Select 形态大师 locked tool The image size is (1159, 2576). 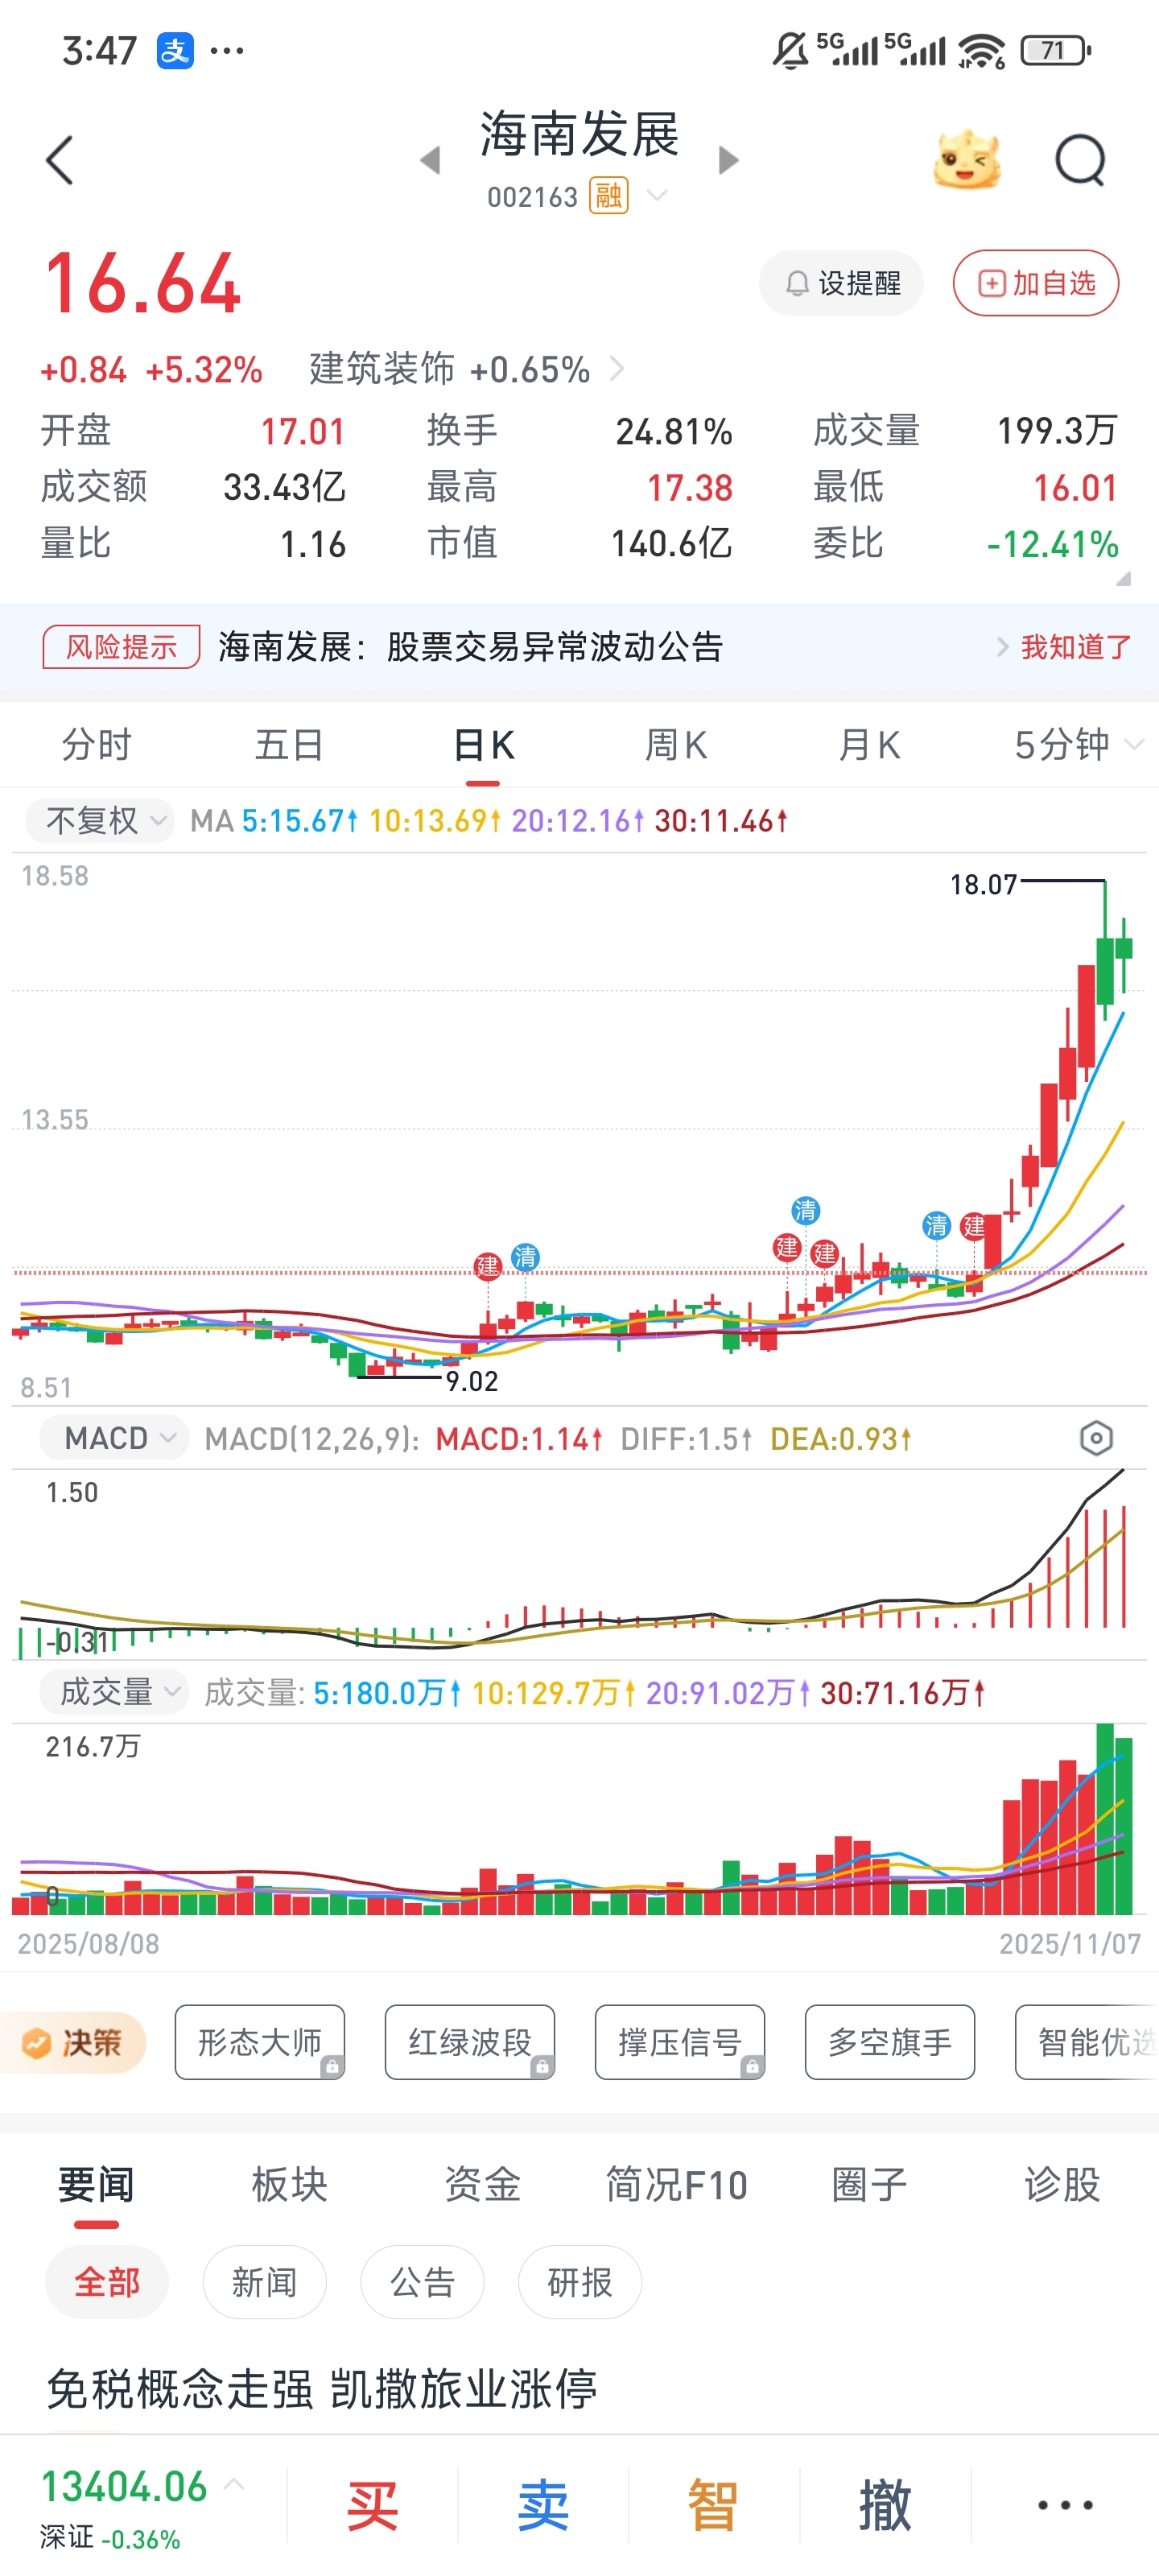pos(260,2042)
